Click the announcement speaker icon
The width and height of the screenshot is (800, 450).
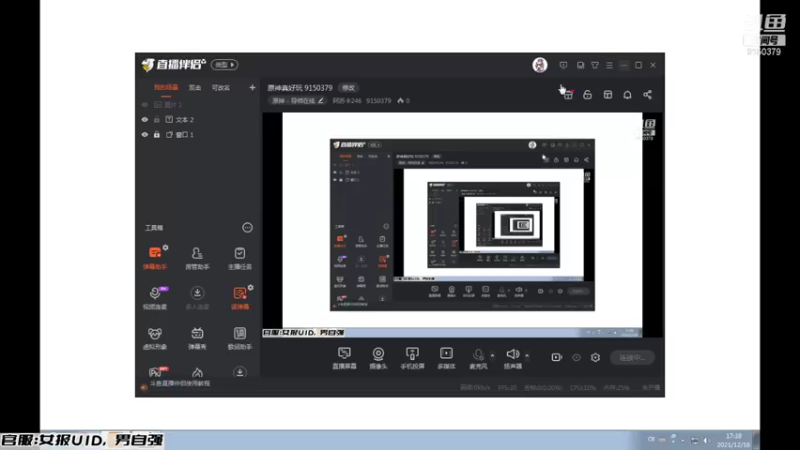[143, 388]
